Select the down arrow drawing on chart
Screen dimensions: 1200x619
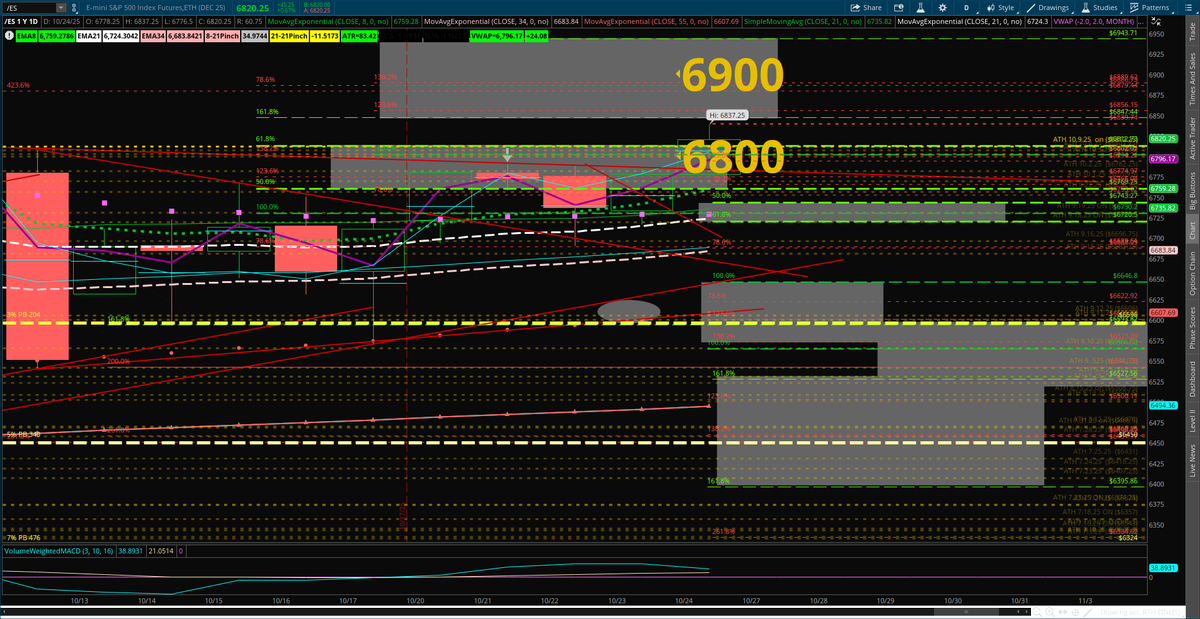coord(508,155)
